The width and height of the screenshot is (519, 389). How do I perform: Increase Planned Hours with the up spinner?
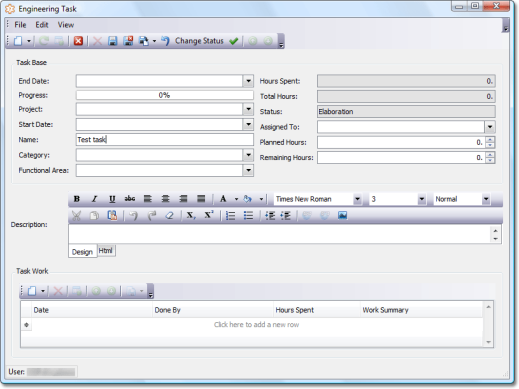[x=490, y=139]
